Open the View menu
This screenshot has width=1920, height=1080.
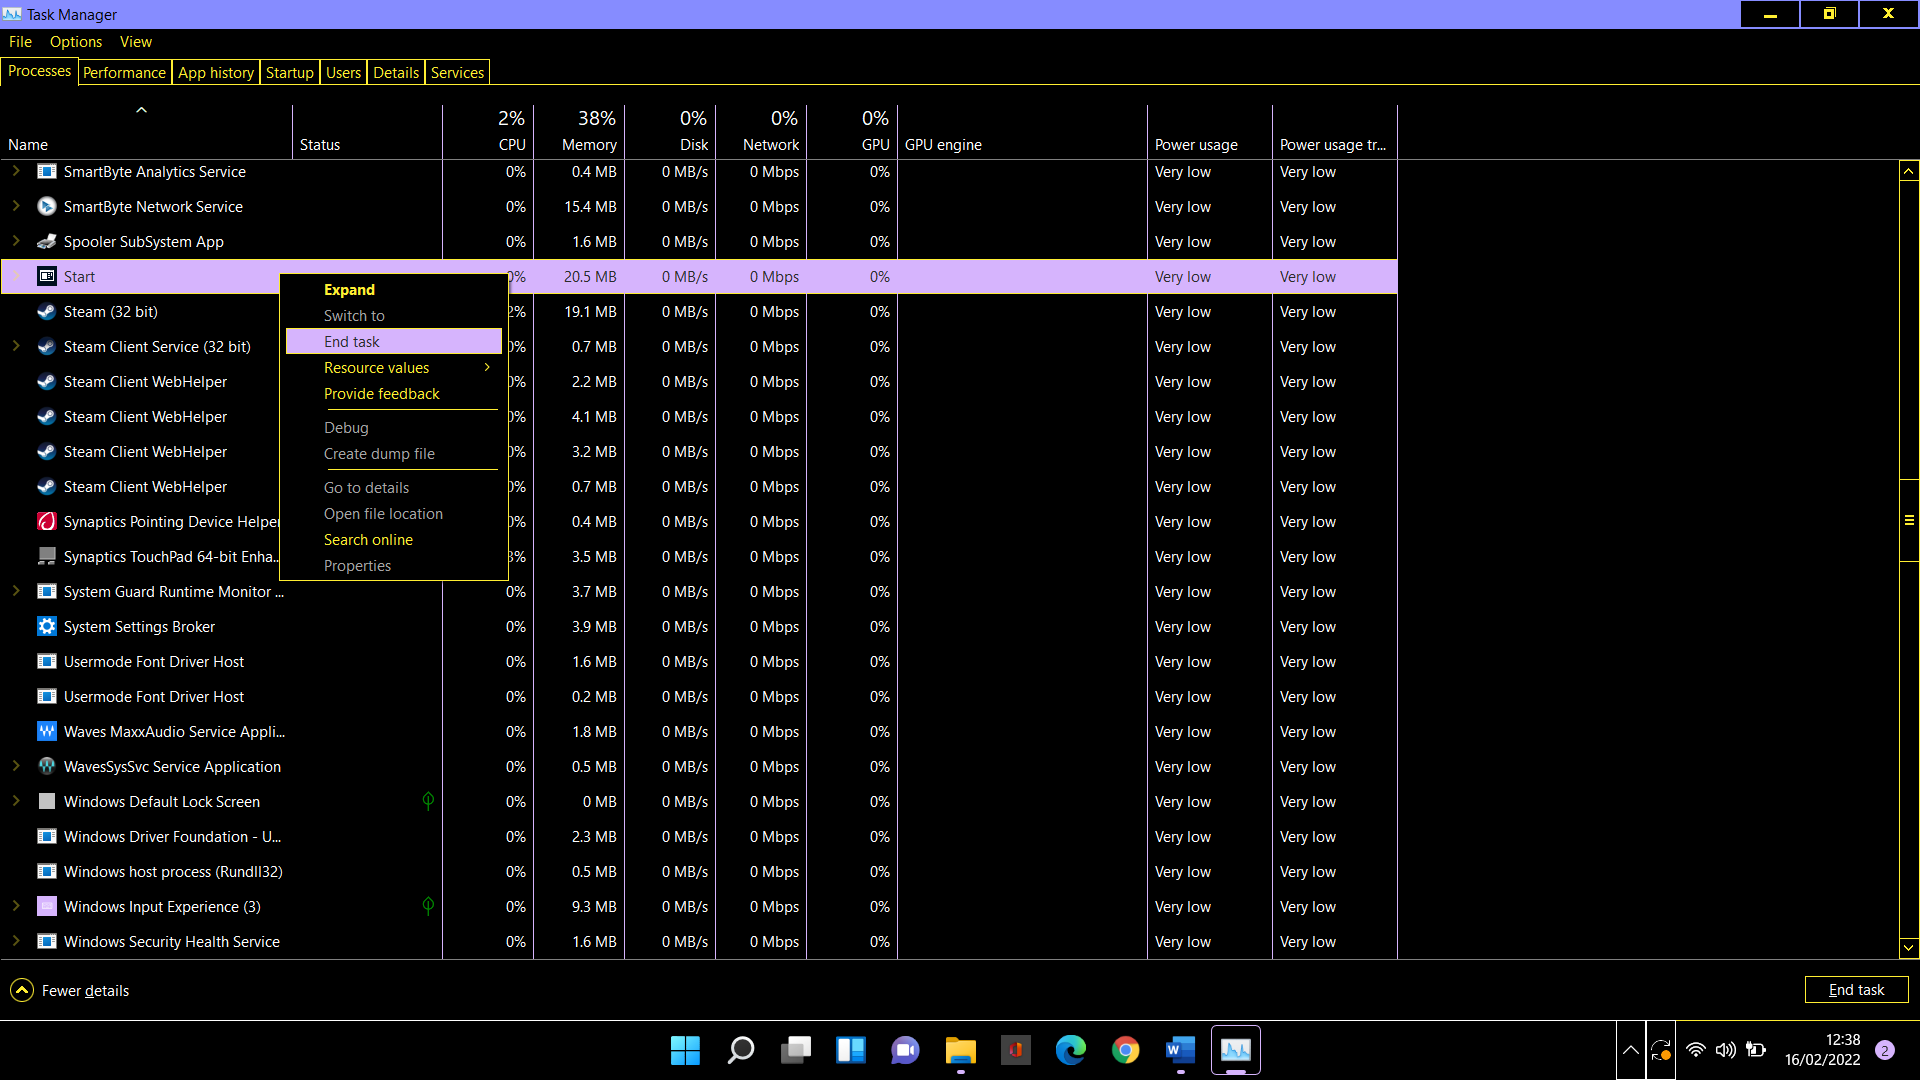point(136,42)
